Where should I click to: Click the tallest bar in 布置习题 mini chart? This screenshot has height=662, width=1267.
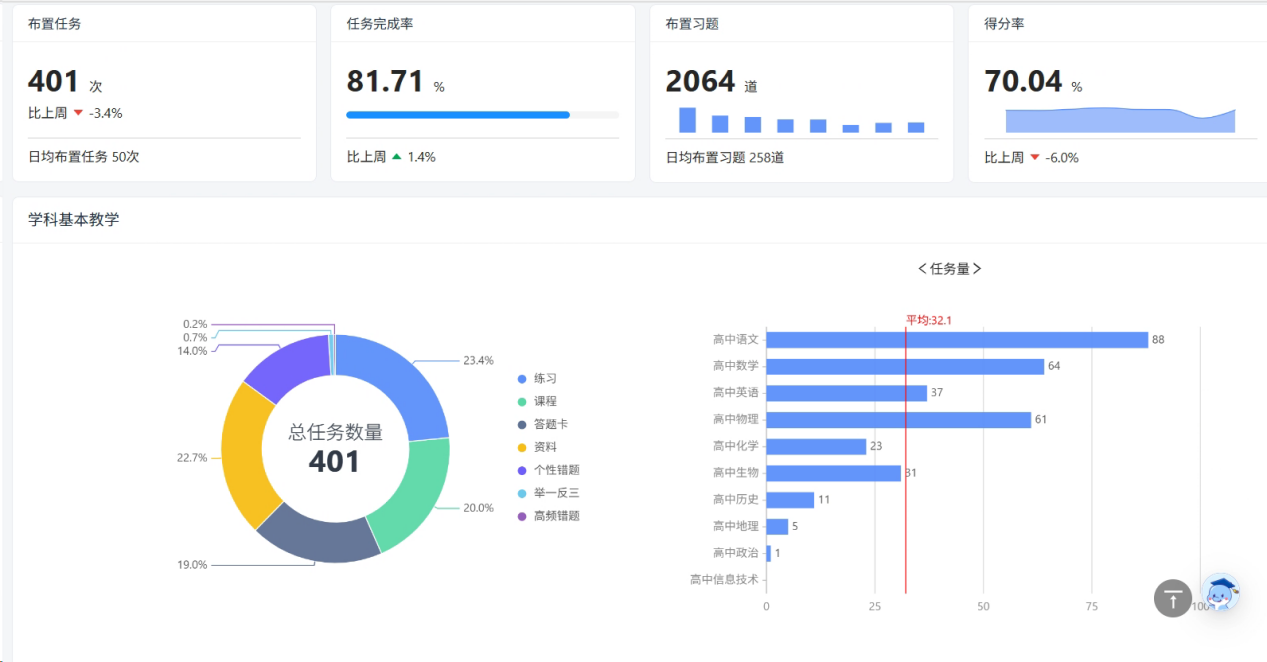[687, 120]
